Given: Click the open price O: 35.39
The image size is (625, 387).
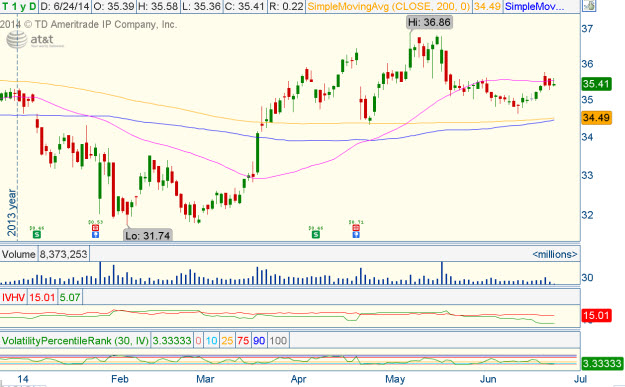Looking at the screenshot, I should coord(114,6).
